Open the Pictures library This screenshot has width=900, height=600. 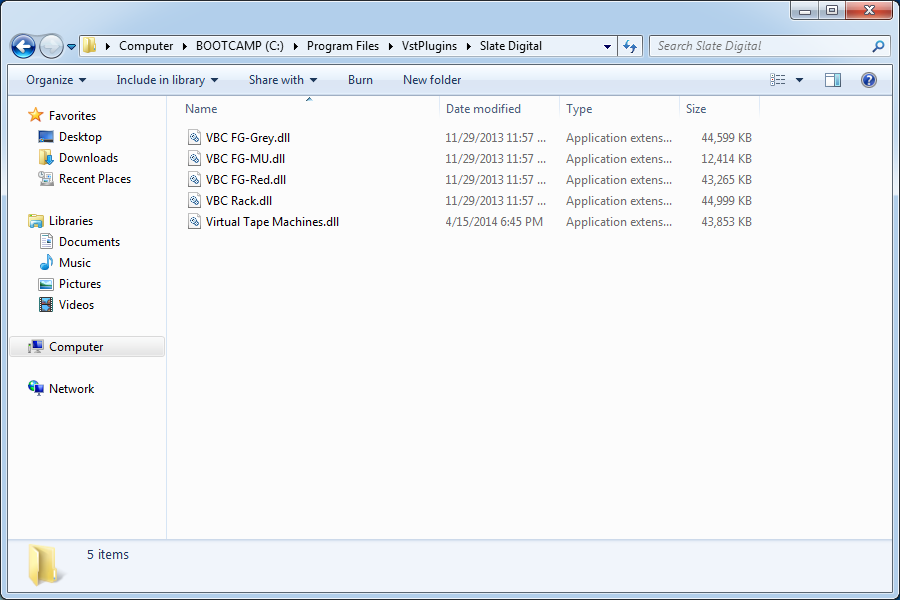(80, 284)
